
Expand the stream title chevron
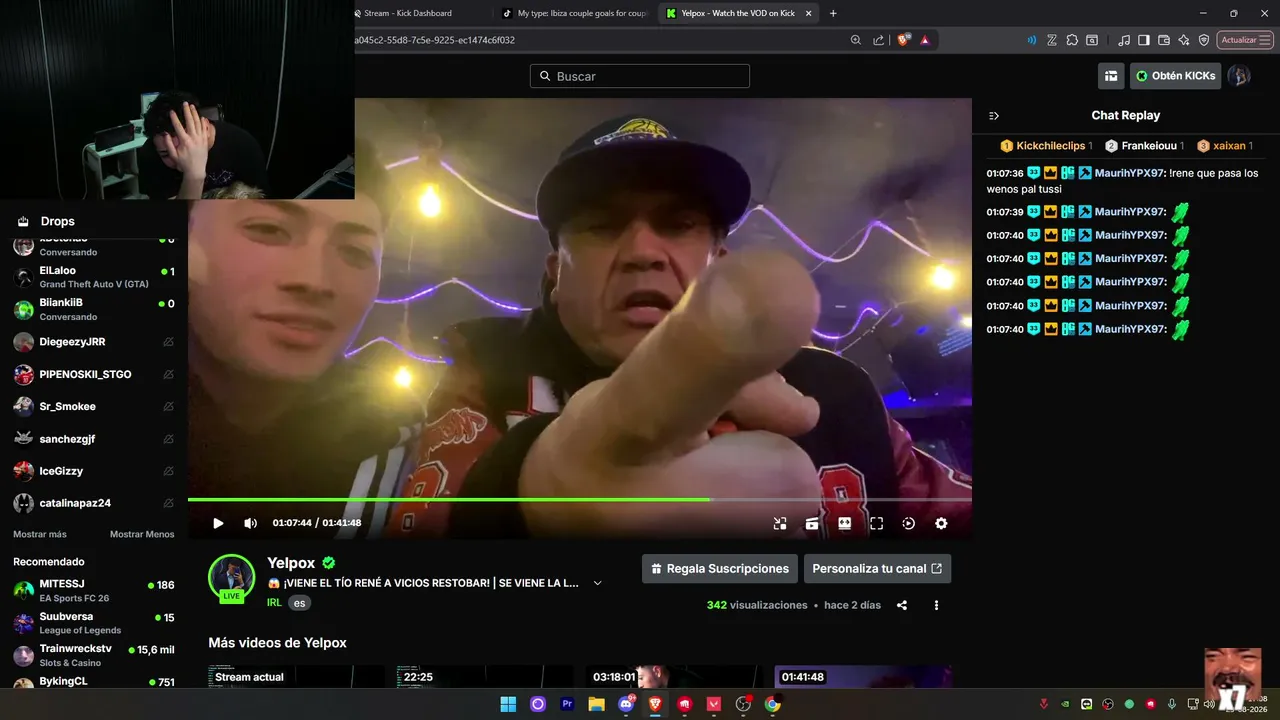pyautogui.click(x=598, y=583)
